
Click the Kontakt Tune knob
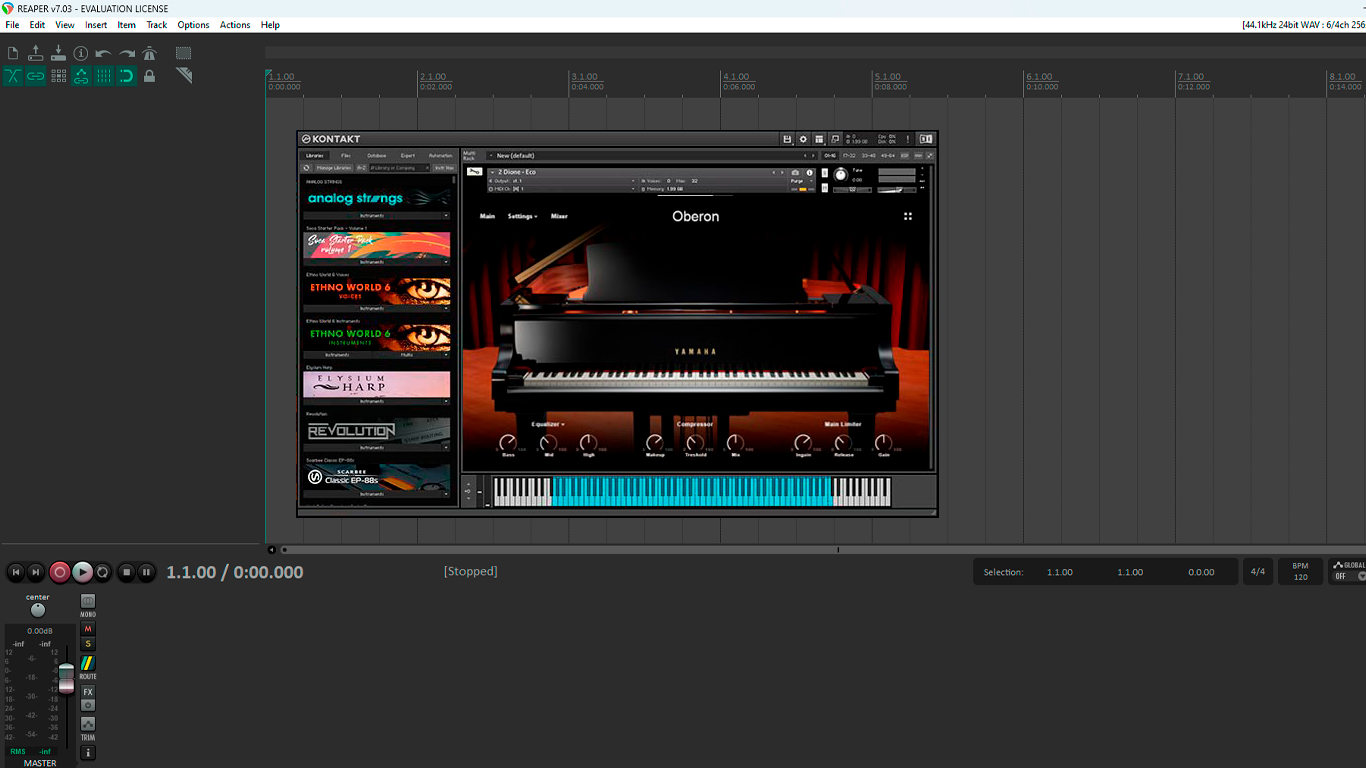pyautogui.click(x=841, y=175)
